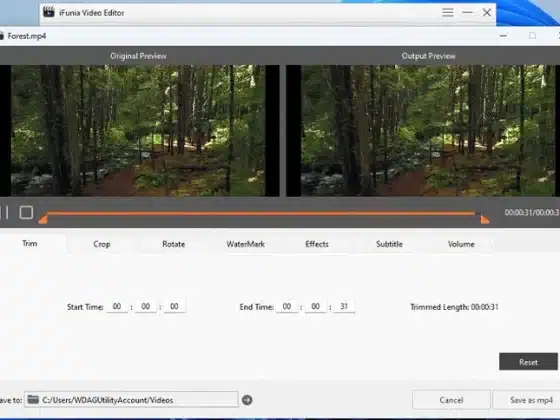Select the Effects tab
This screenshot has width=560, height=420.
[317, 244]
